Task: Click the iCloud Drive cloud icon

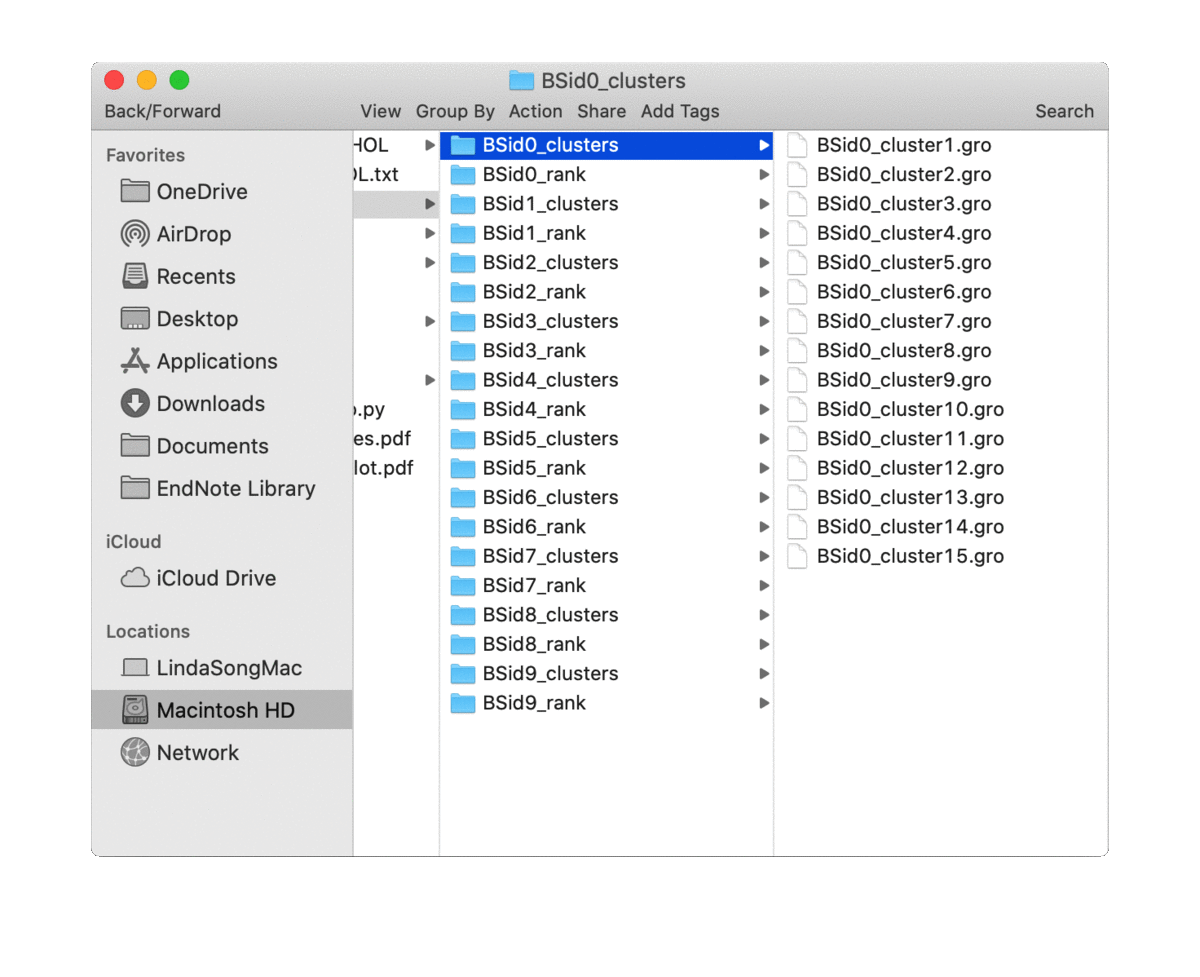Action: (134, 578)
